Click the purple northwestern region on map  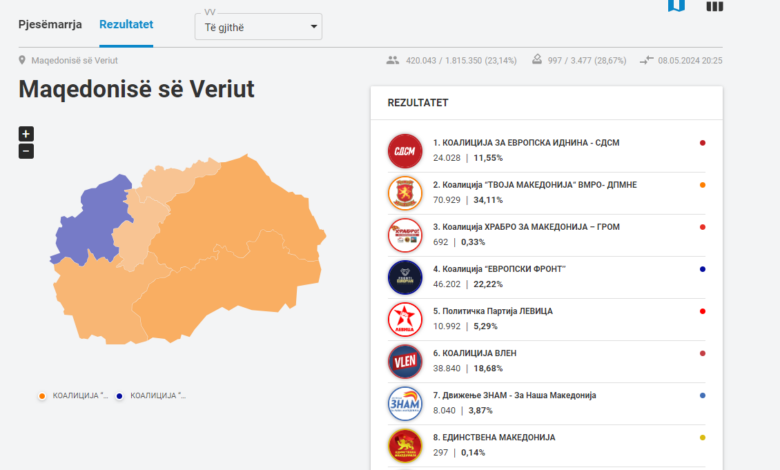(x=90, y=220)
